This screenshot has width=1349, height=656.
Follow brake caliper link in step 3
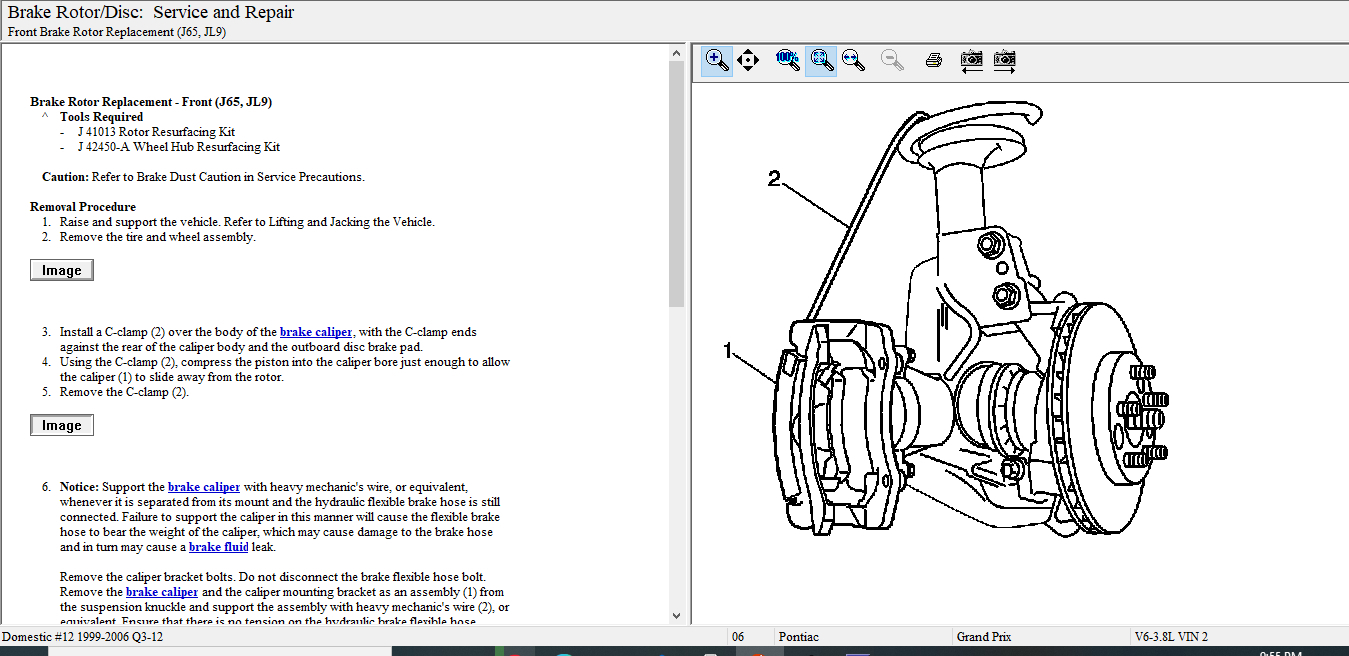[316, 332]
